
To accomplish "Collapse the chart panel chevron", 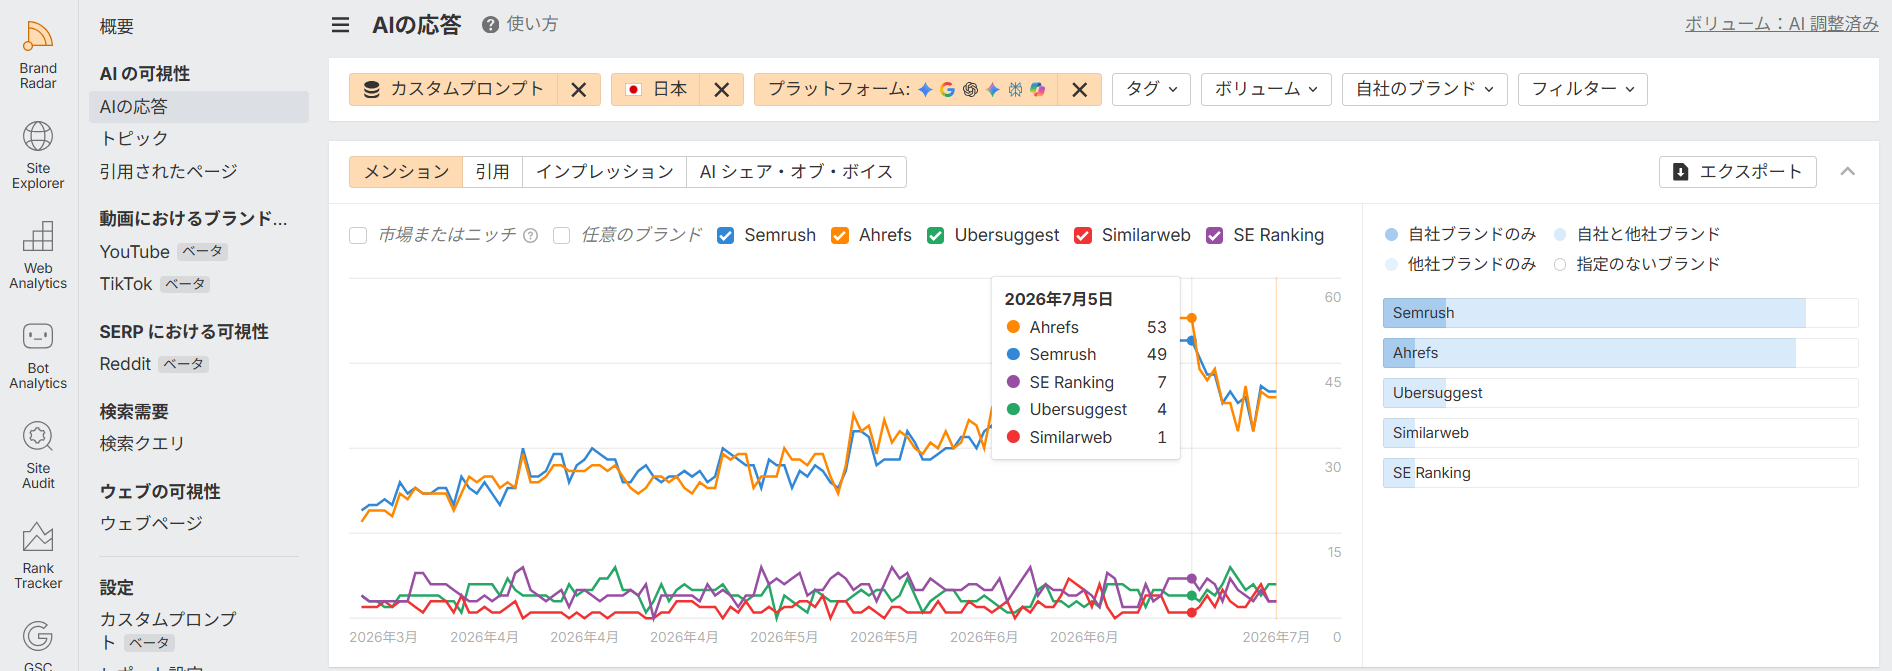I will point(1848,172).
